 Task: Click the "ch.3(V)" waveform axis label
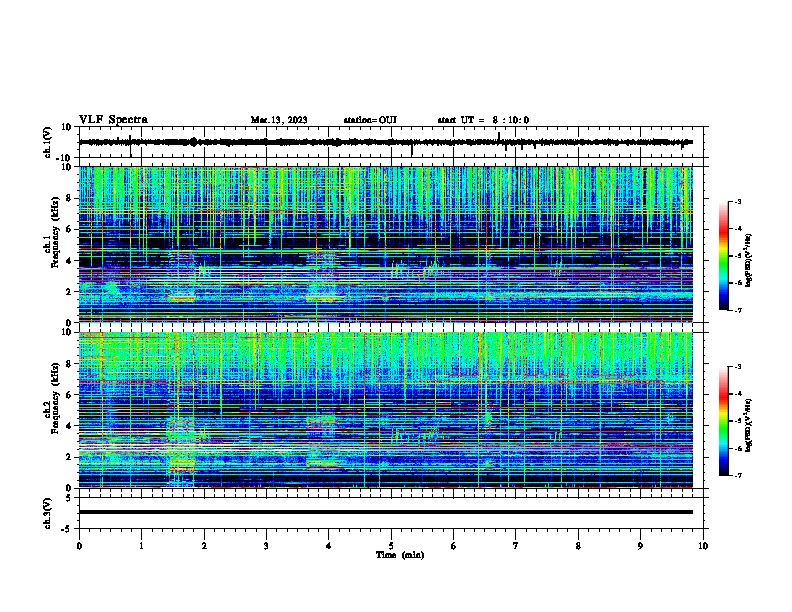(x=48, y=513)
